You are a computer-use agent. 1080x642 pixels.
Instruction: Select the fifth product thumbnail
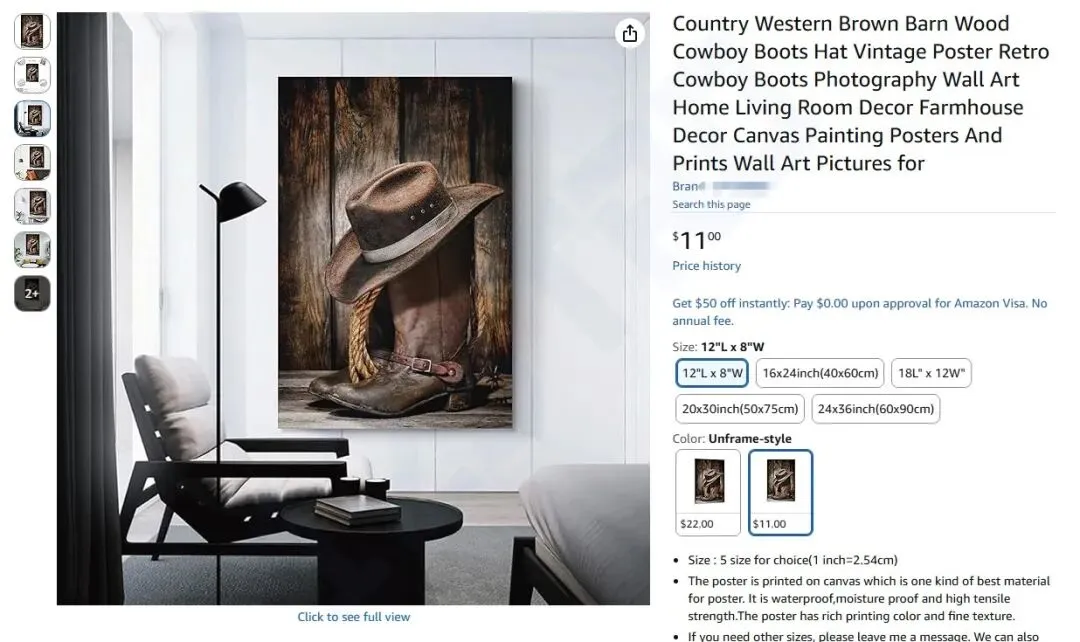[32, 206]
